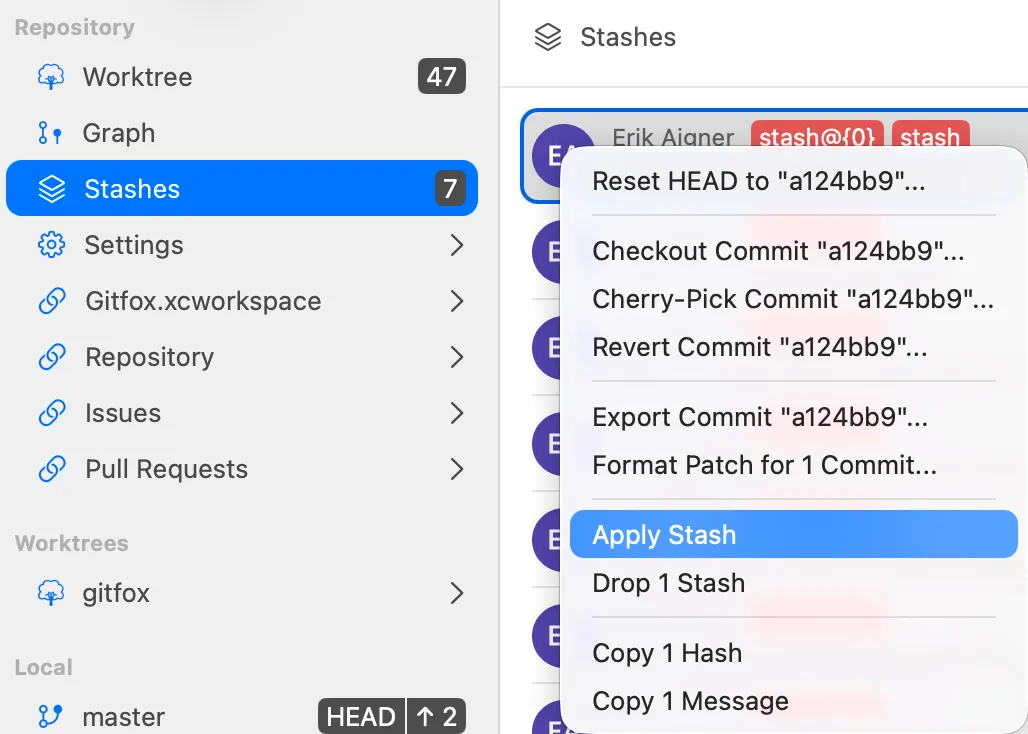This screenshot has height=734, width=1028.
Task: Click the 47 badge on Worktree
Action: coord(442,77)
